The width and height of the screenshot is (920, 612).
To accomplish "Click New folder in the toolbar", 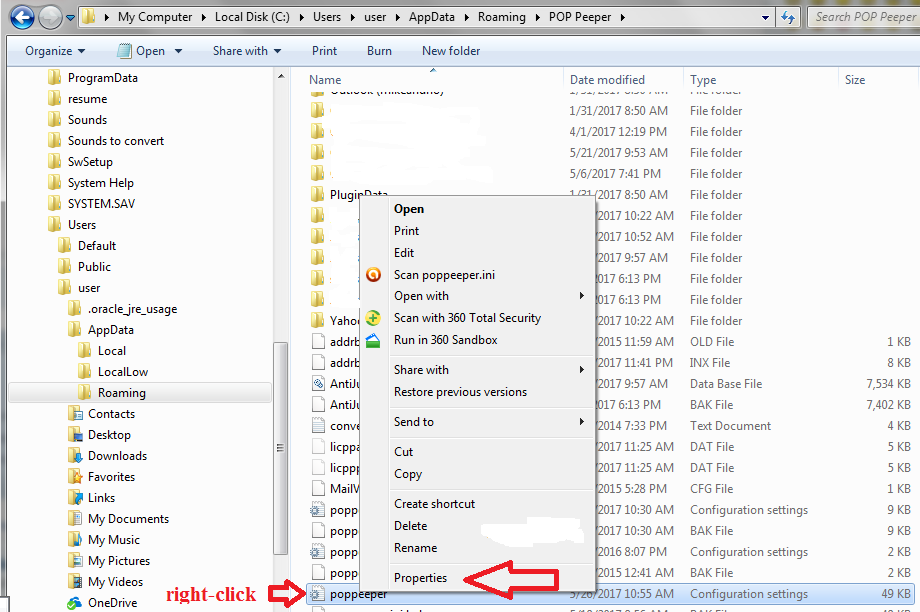I will [451, 51].
